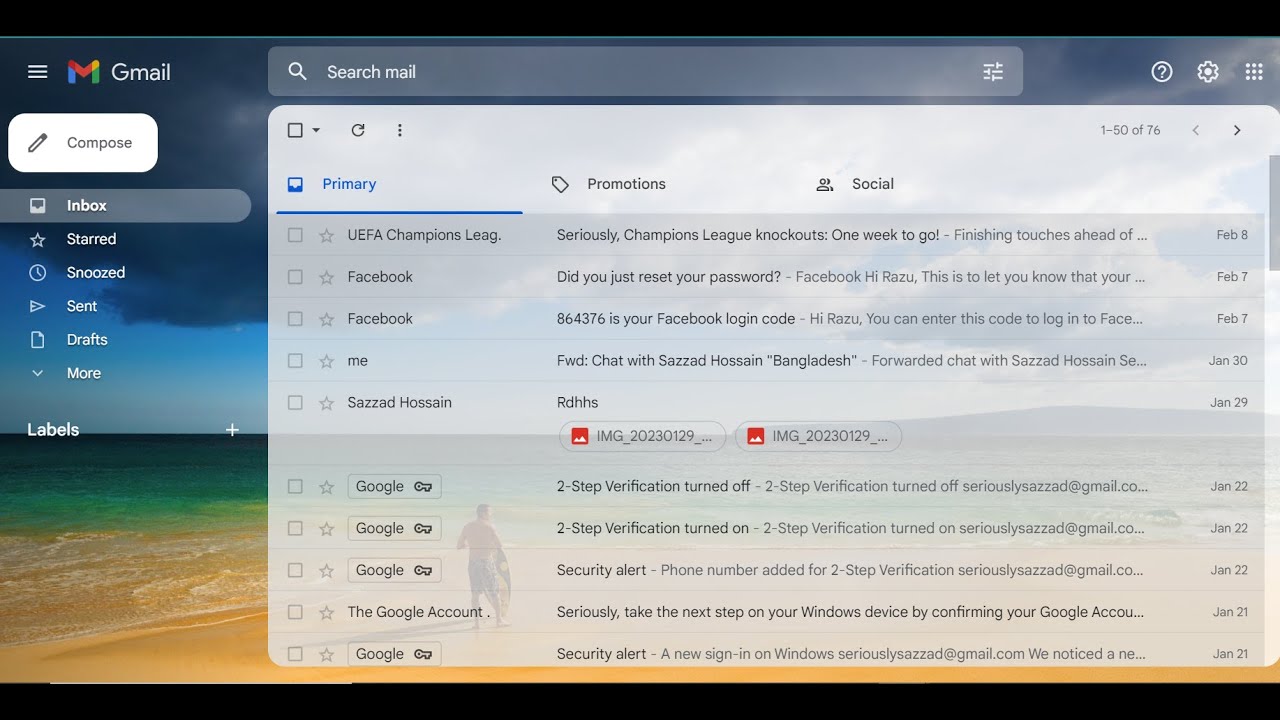
Task: Star the 2-Step Verification turned on email
Action: (x=326, y=529)
